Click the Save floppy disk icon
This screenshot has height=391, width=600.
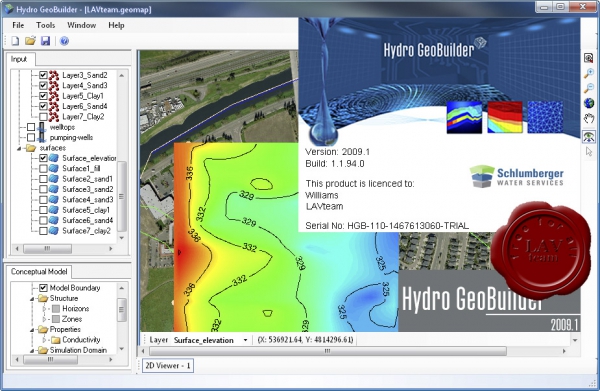(x=46, y=41)
